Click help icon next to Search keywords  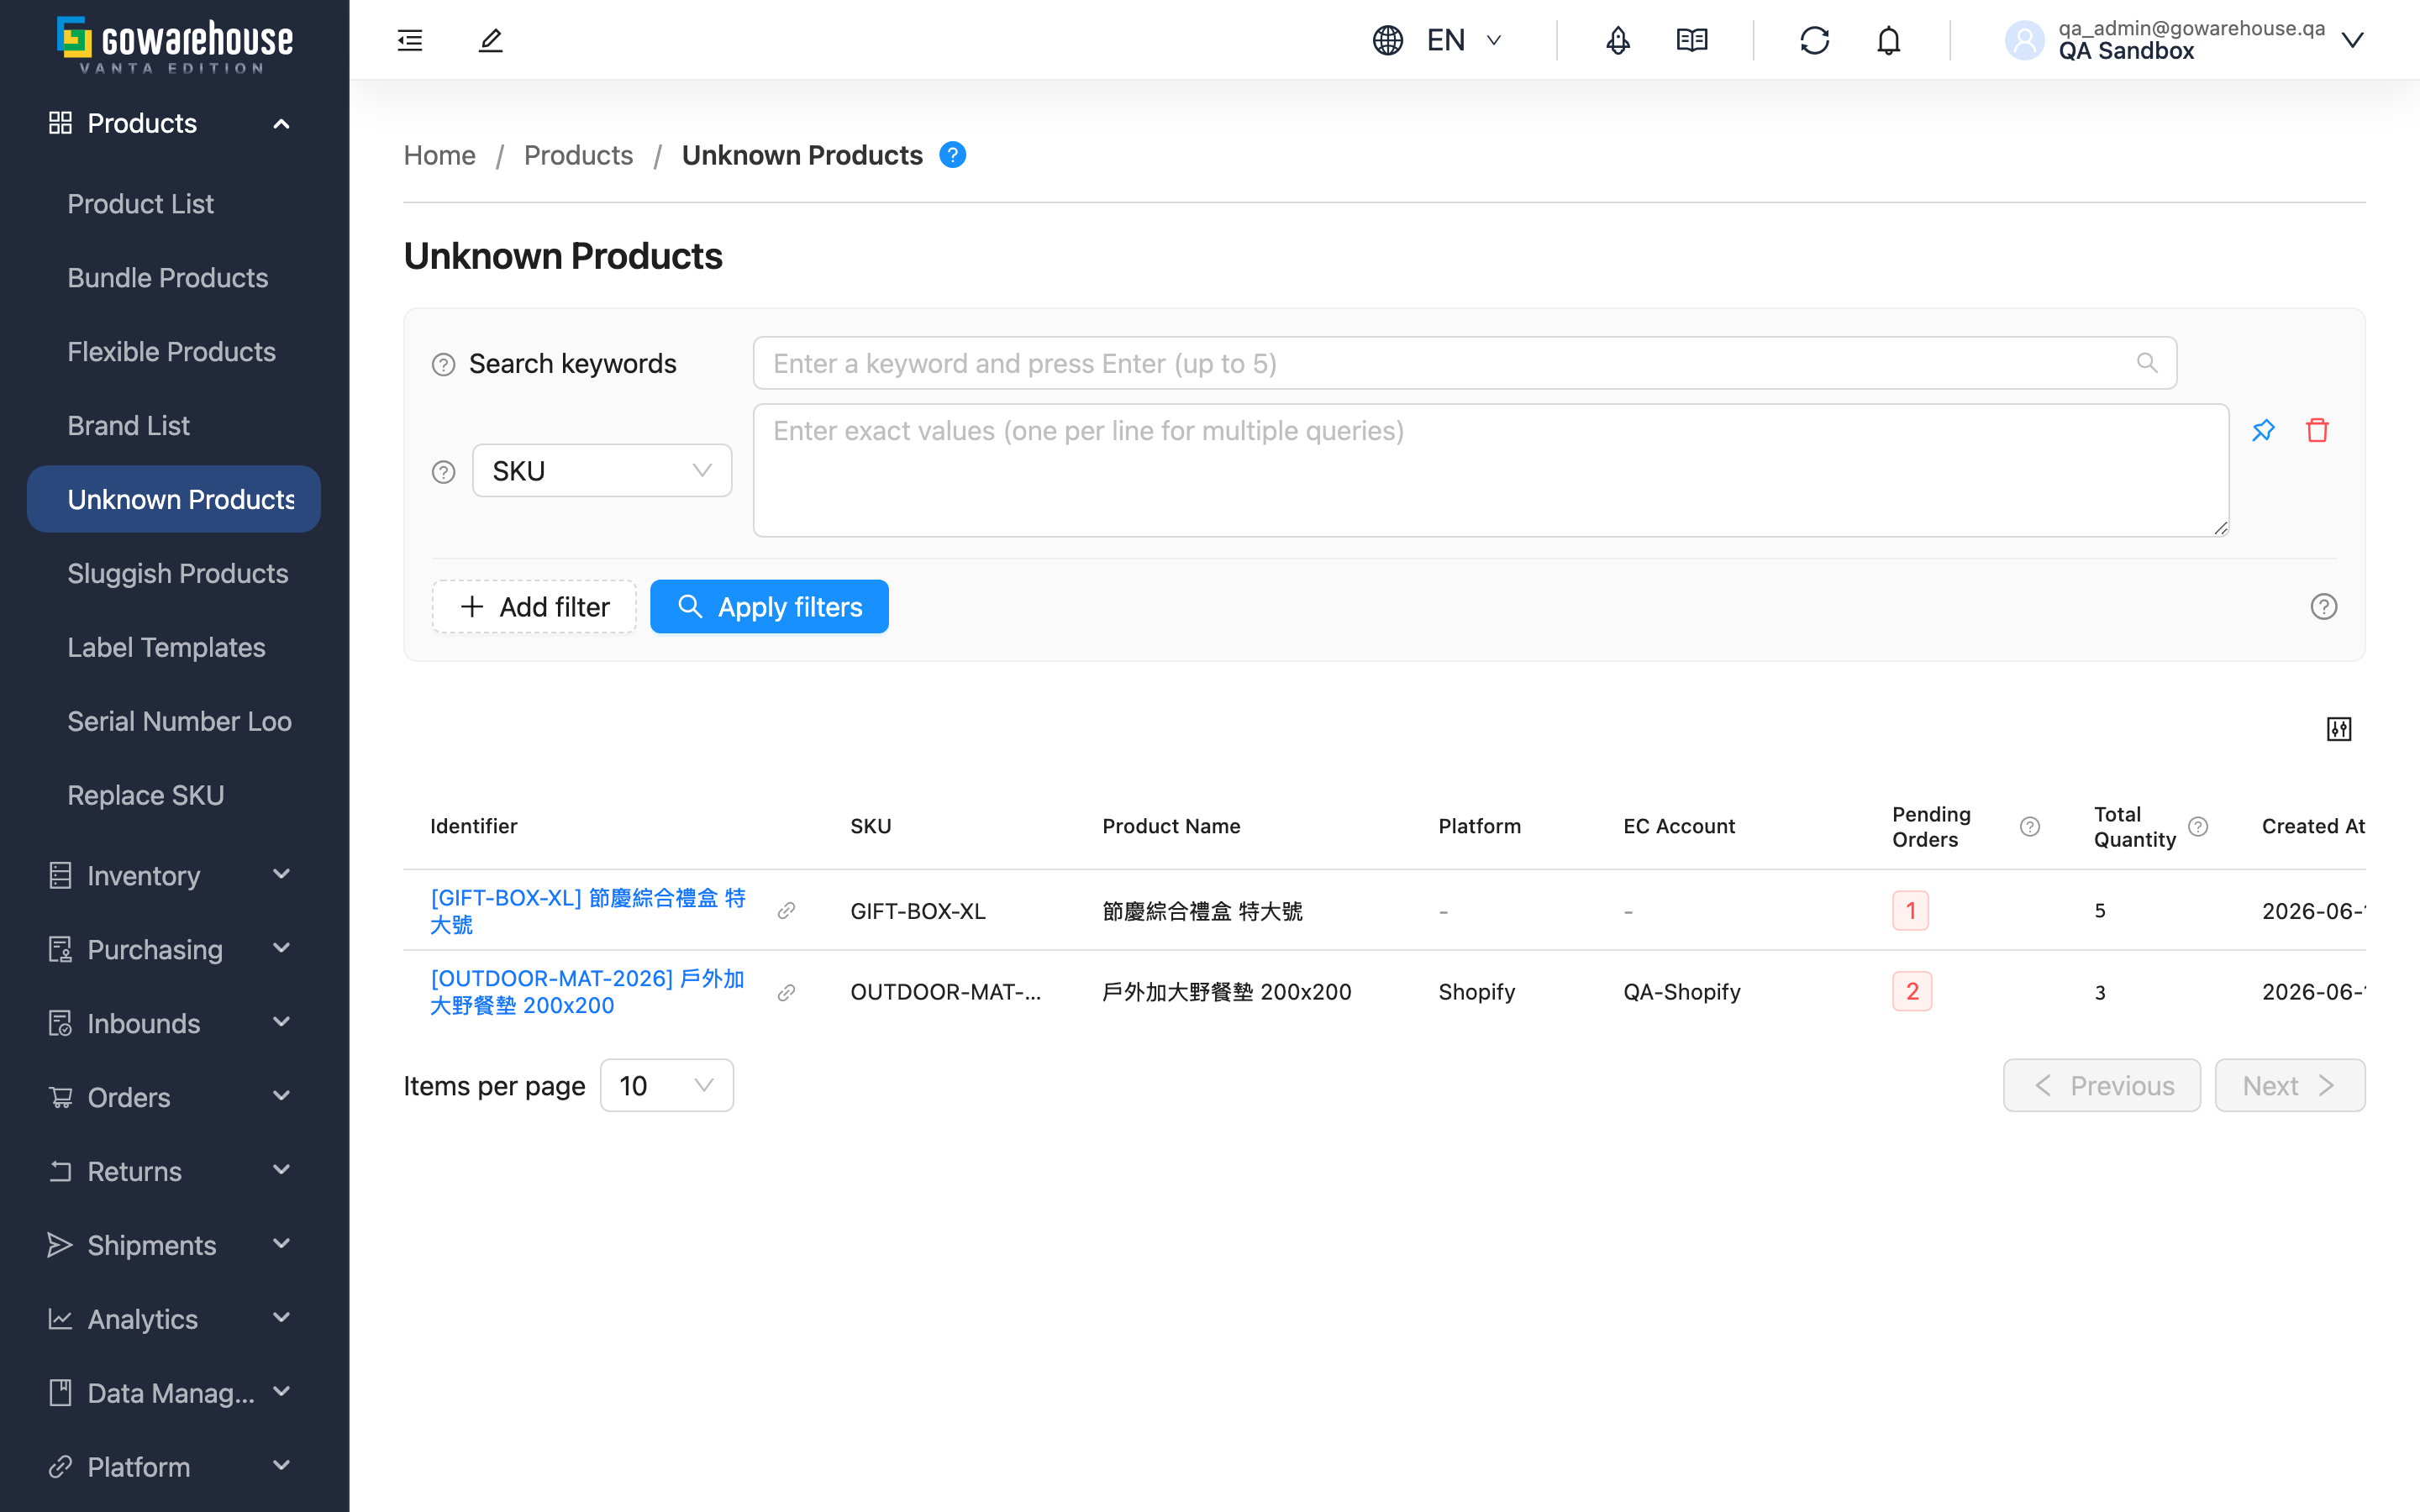pyautogui.click(x=443, y=364)
